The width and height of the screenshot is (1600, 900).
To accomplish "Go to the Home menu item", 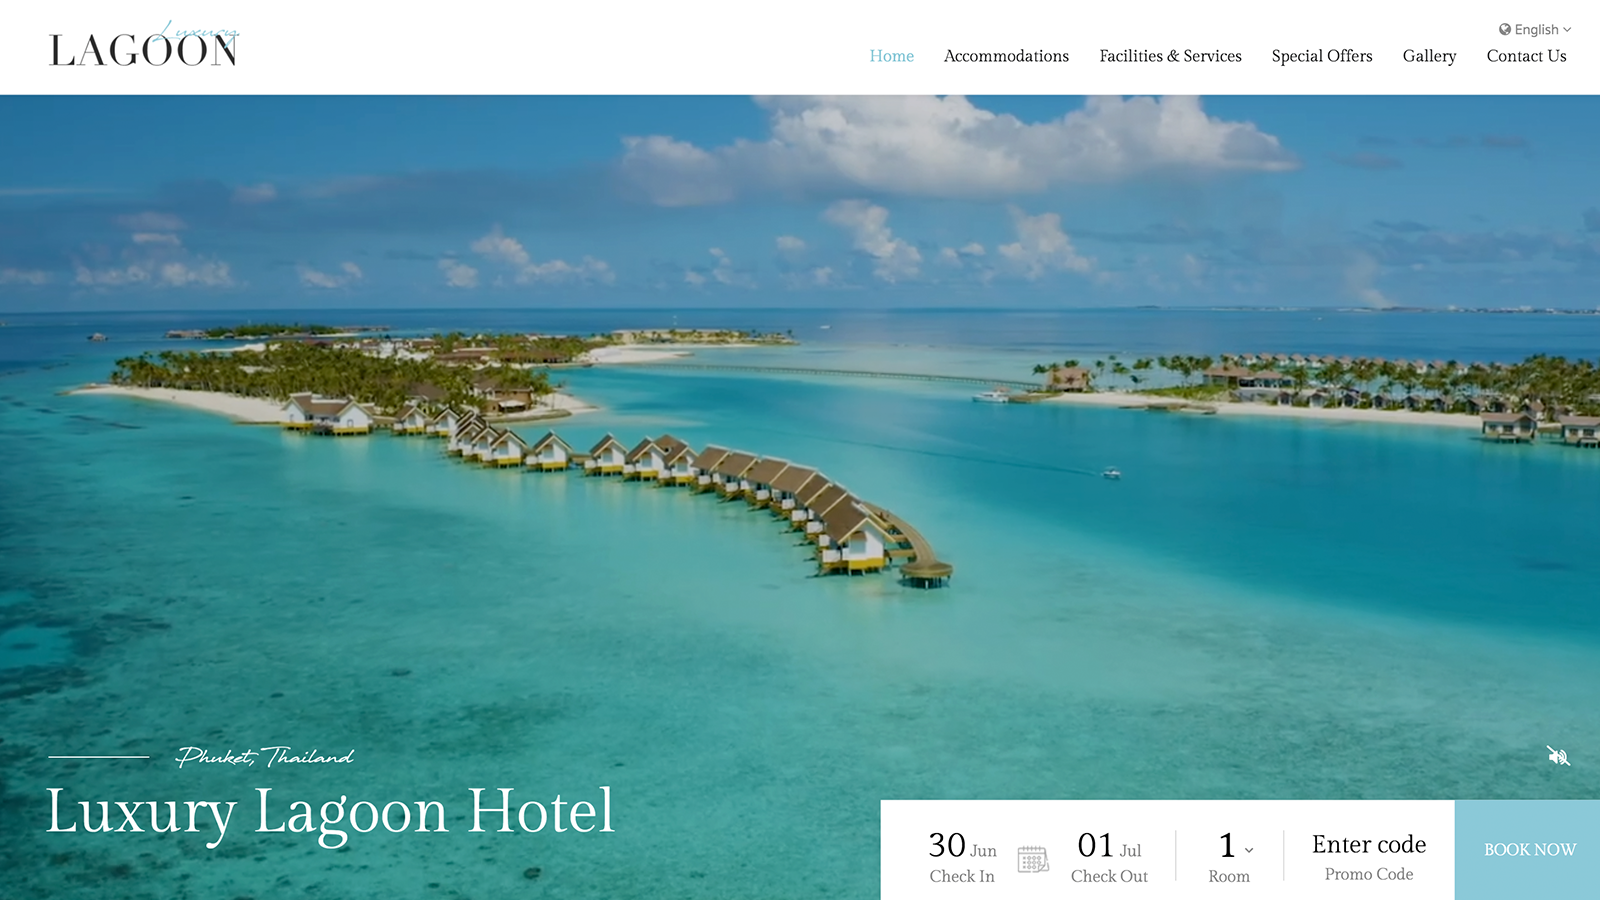I will (892, 56).
